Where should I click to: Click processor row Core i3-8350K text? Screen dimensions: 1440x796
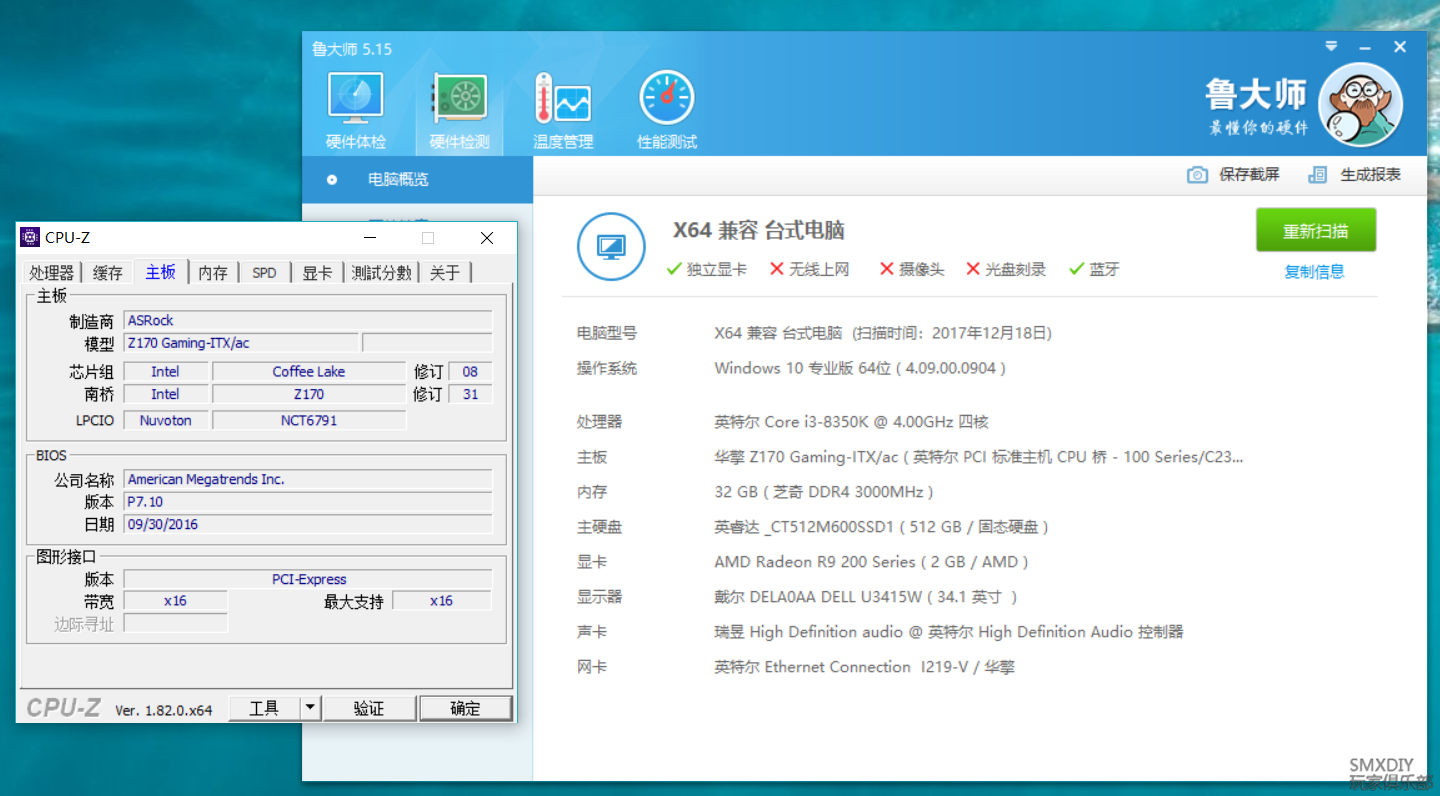851,422
